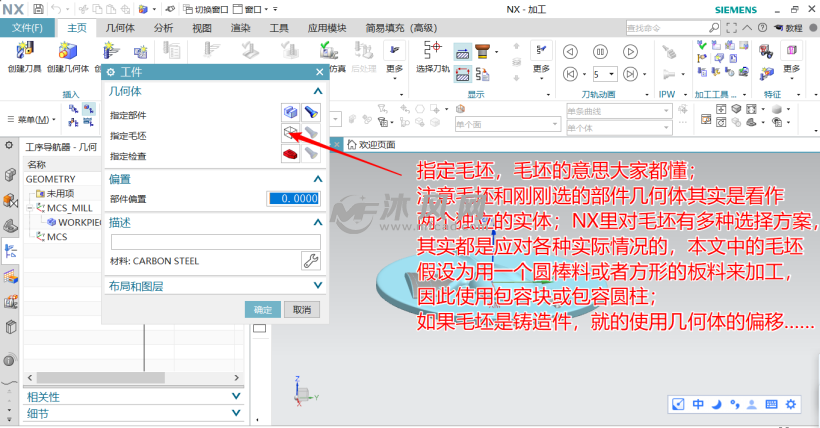This screenshot has height=428, width=820.
Task: Open the 单个面 face rule dropdown
Action: 554,124
